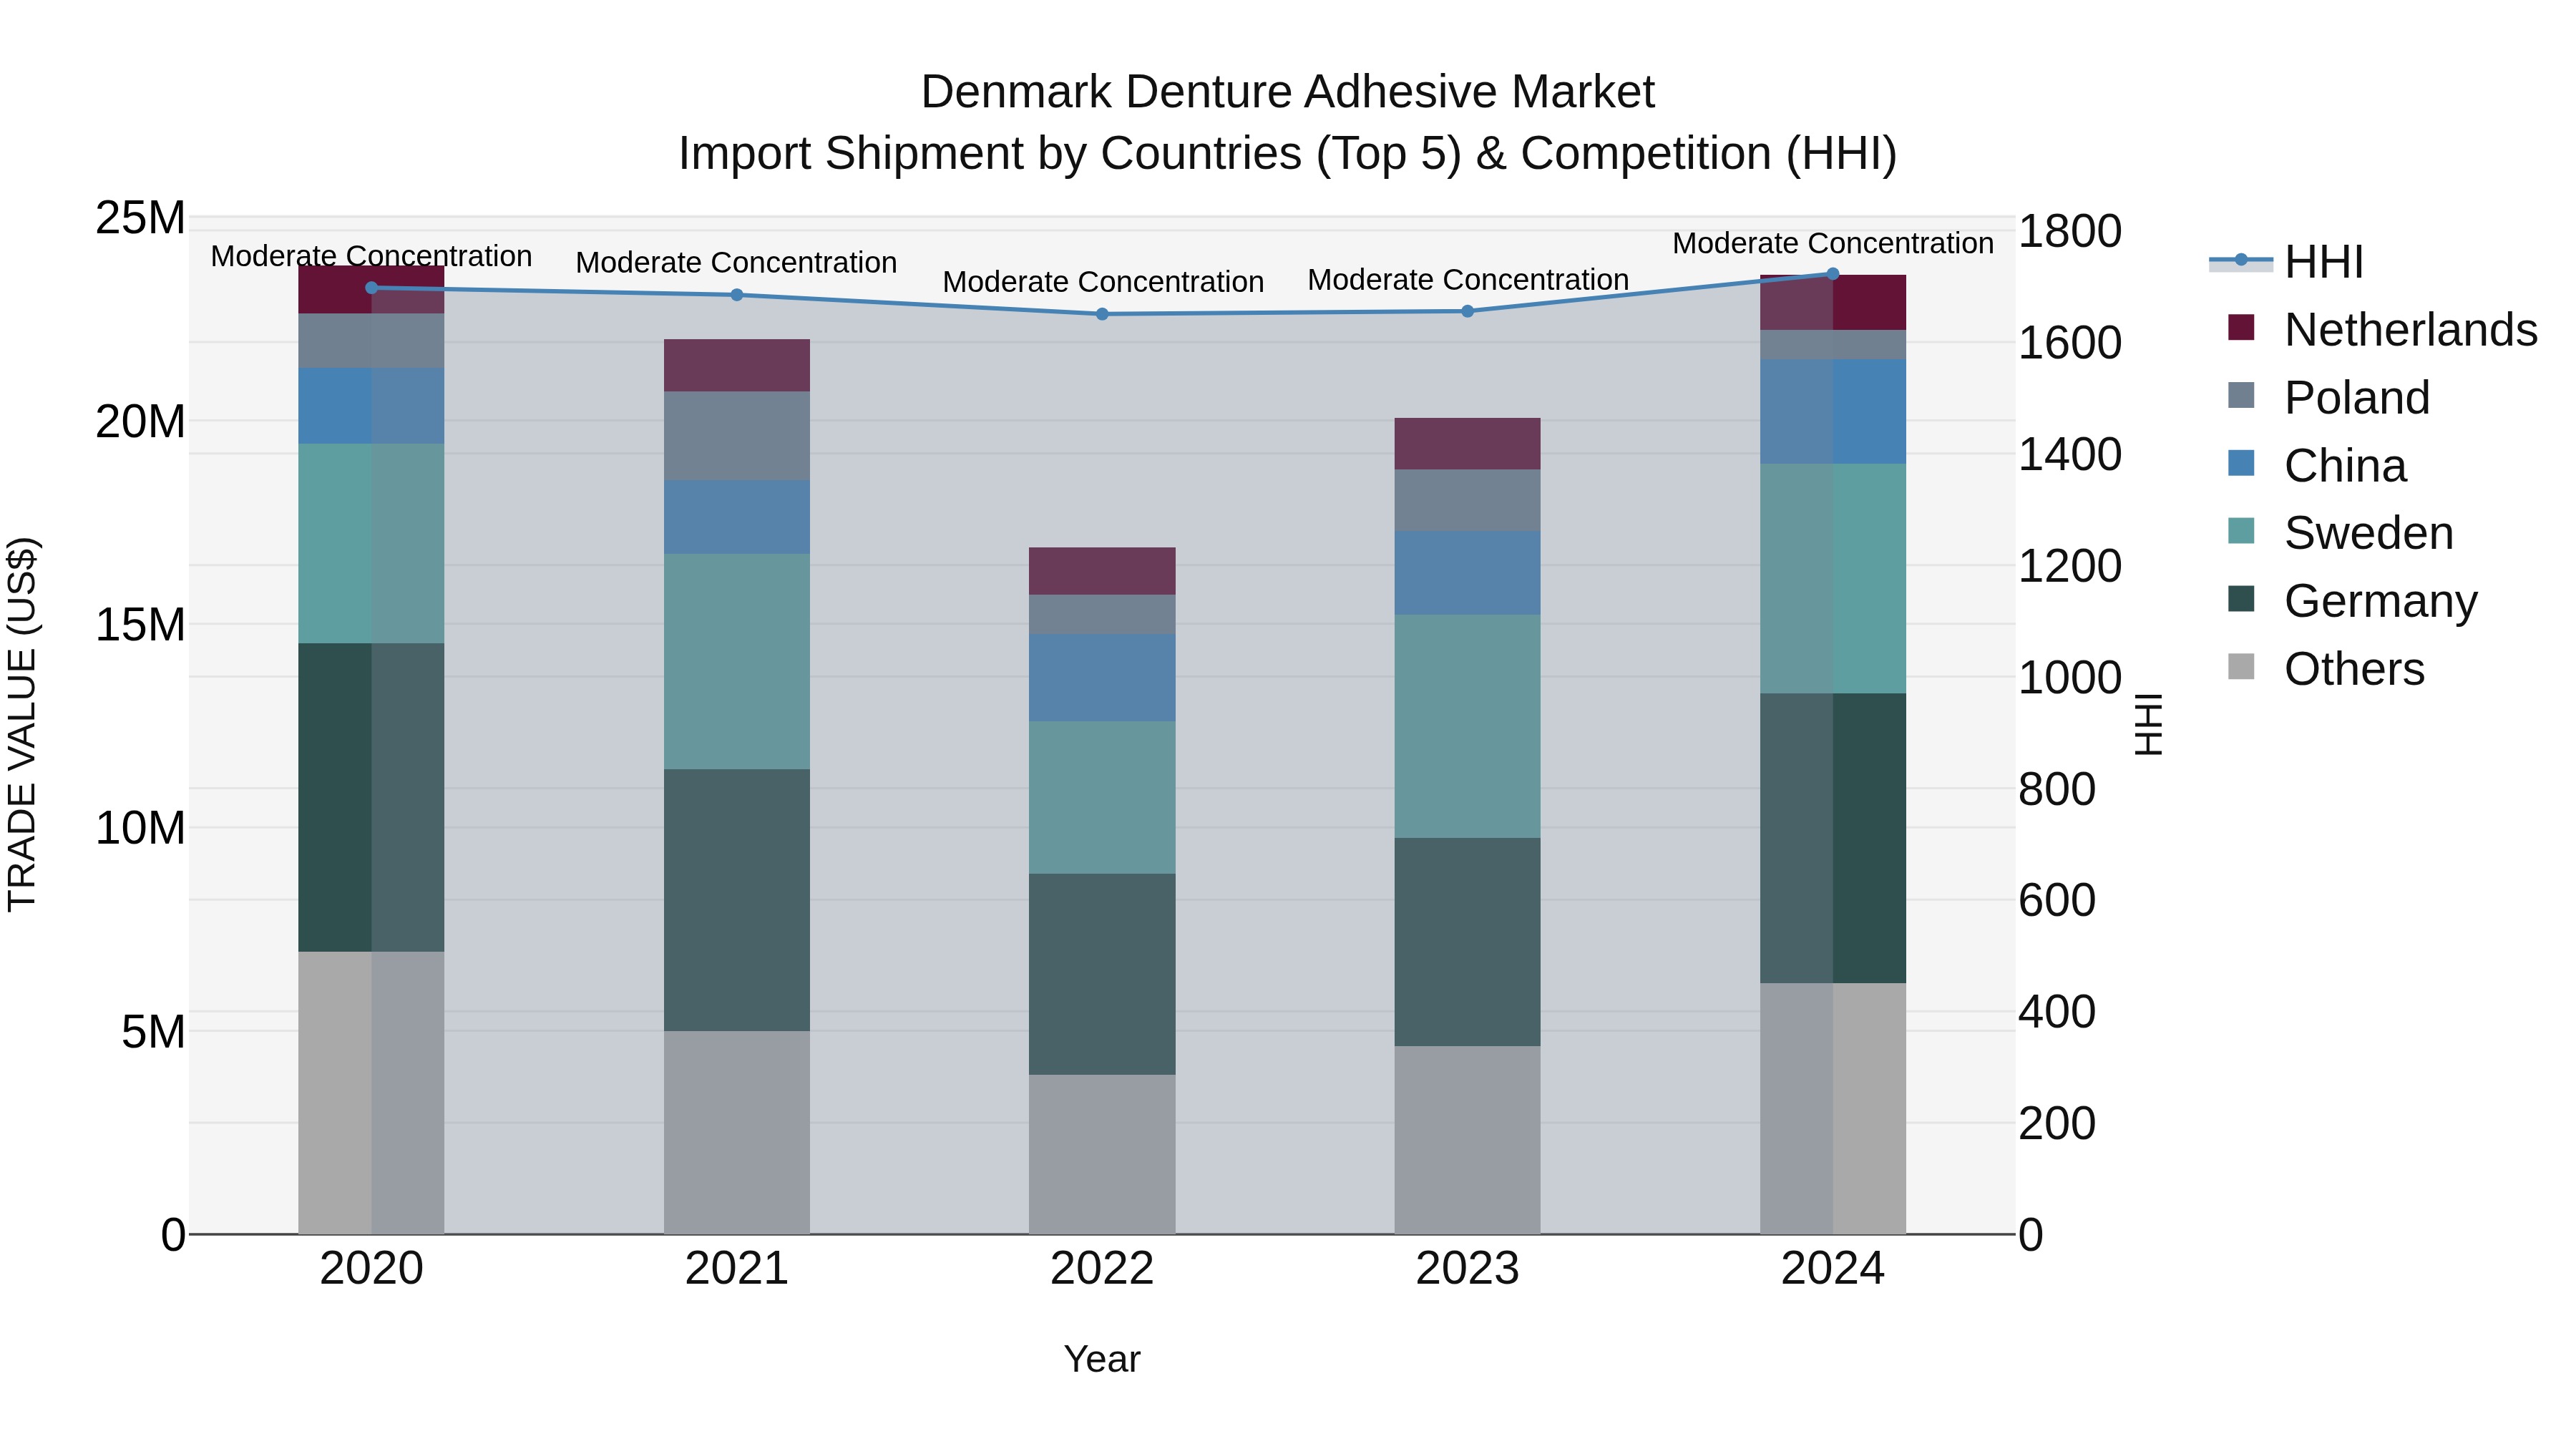Click the Moderate Concentration label above 2024
This screenshot has width=2576, height=1449.
pos(1833,243)
